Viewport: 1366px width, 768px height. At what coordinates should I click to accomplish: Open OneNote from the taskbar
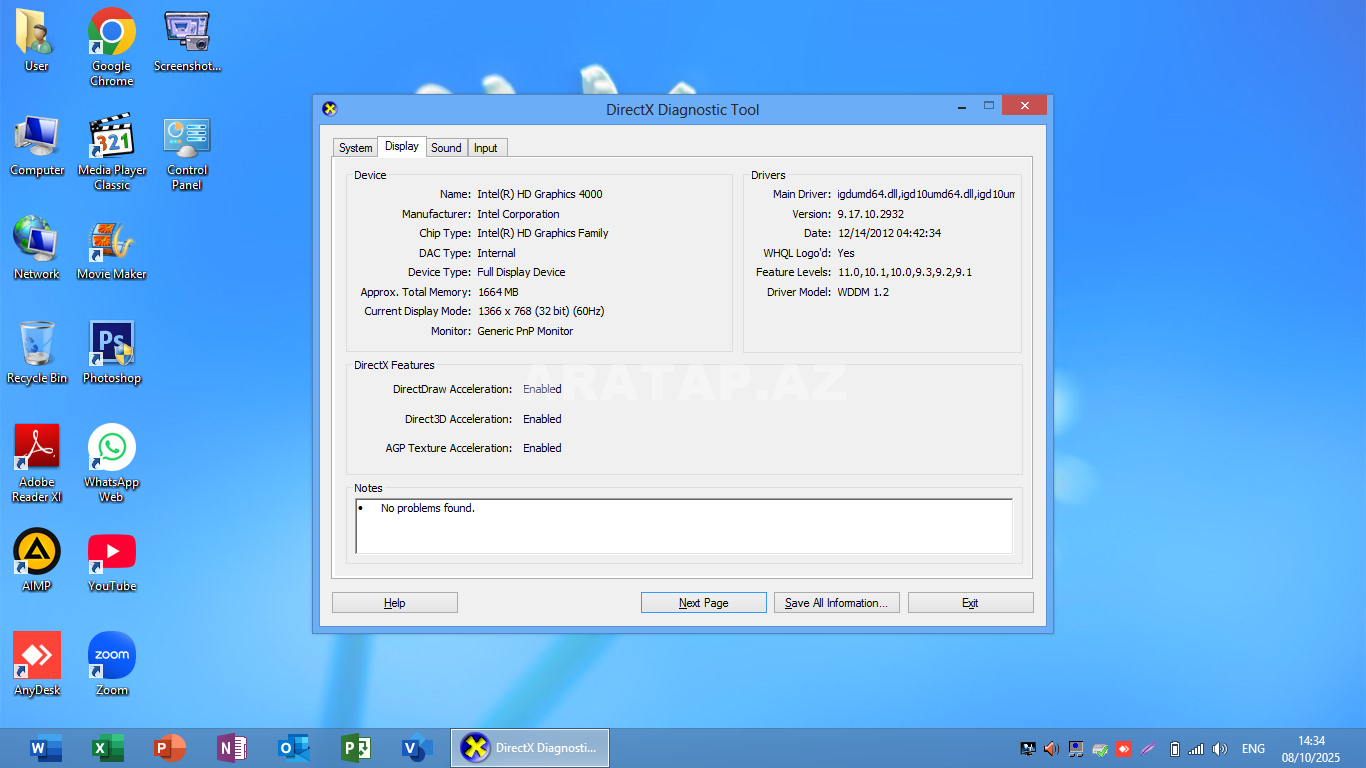(x=231, y=748)
